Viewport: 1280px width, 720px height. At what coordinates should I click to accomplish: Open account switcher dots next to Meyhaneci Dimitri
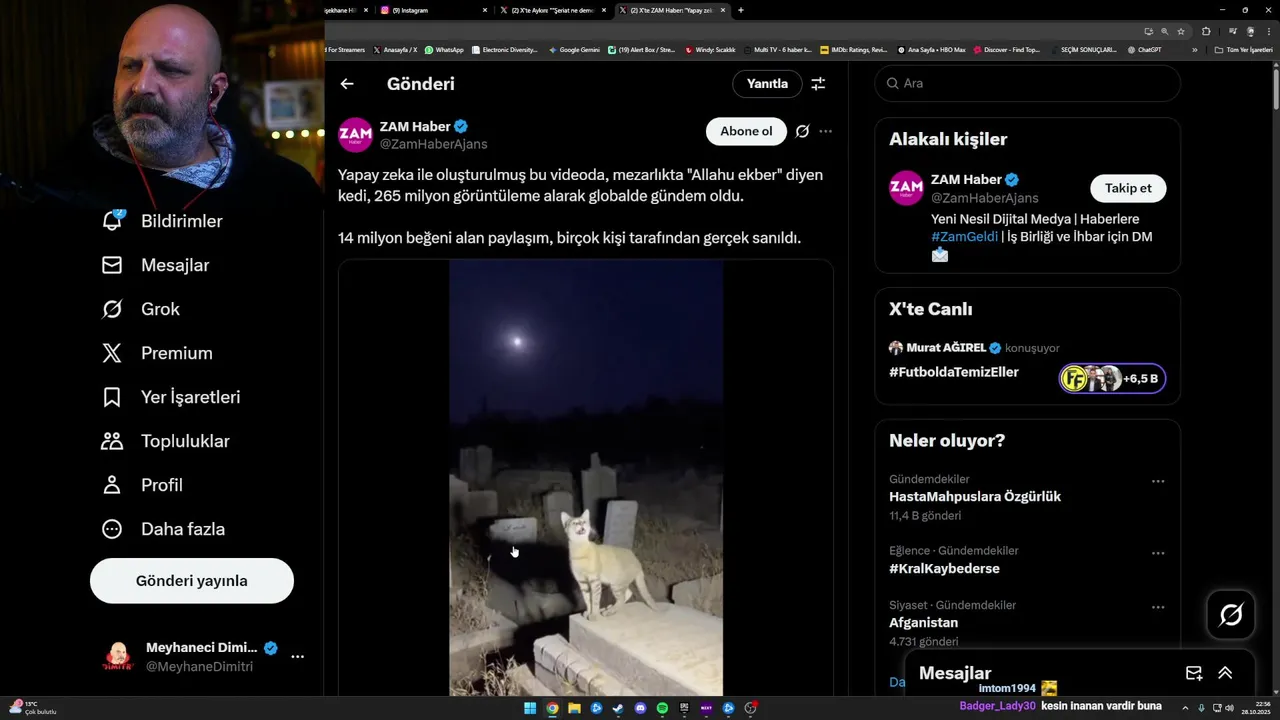point(297,657)
